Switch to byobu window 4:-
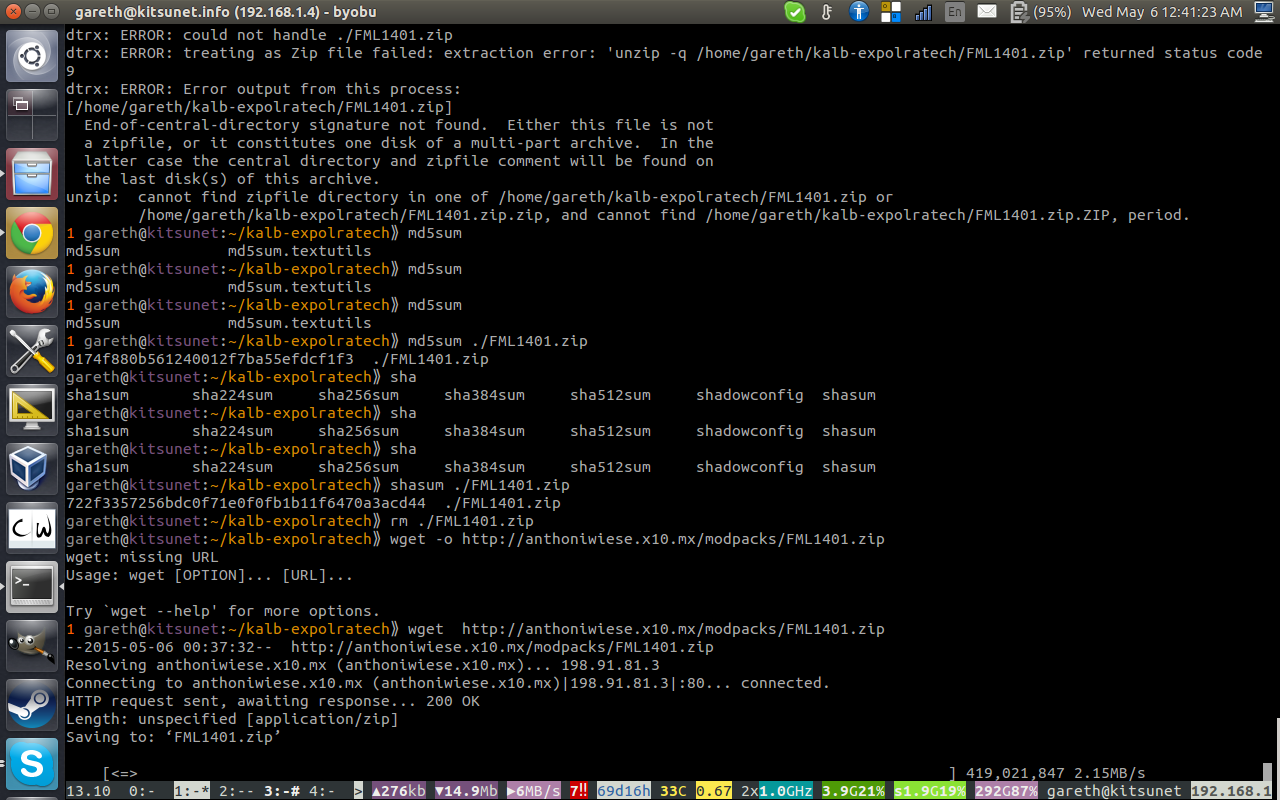This screenshot has height=800, width=1280. click(322, 791)
